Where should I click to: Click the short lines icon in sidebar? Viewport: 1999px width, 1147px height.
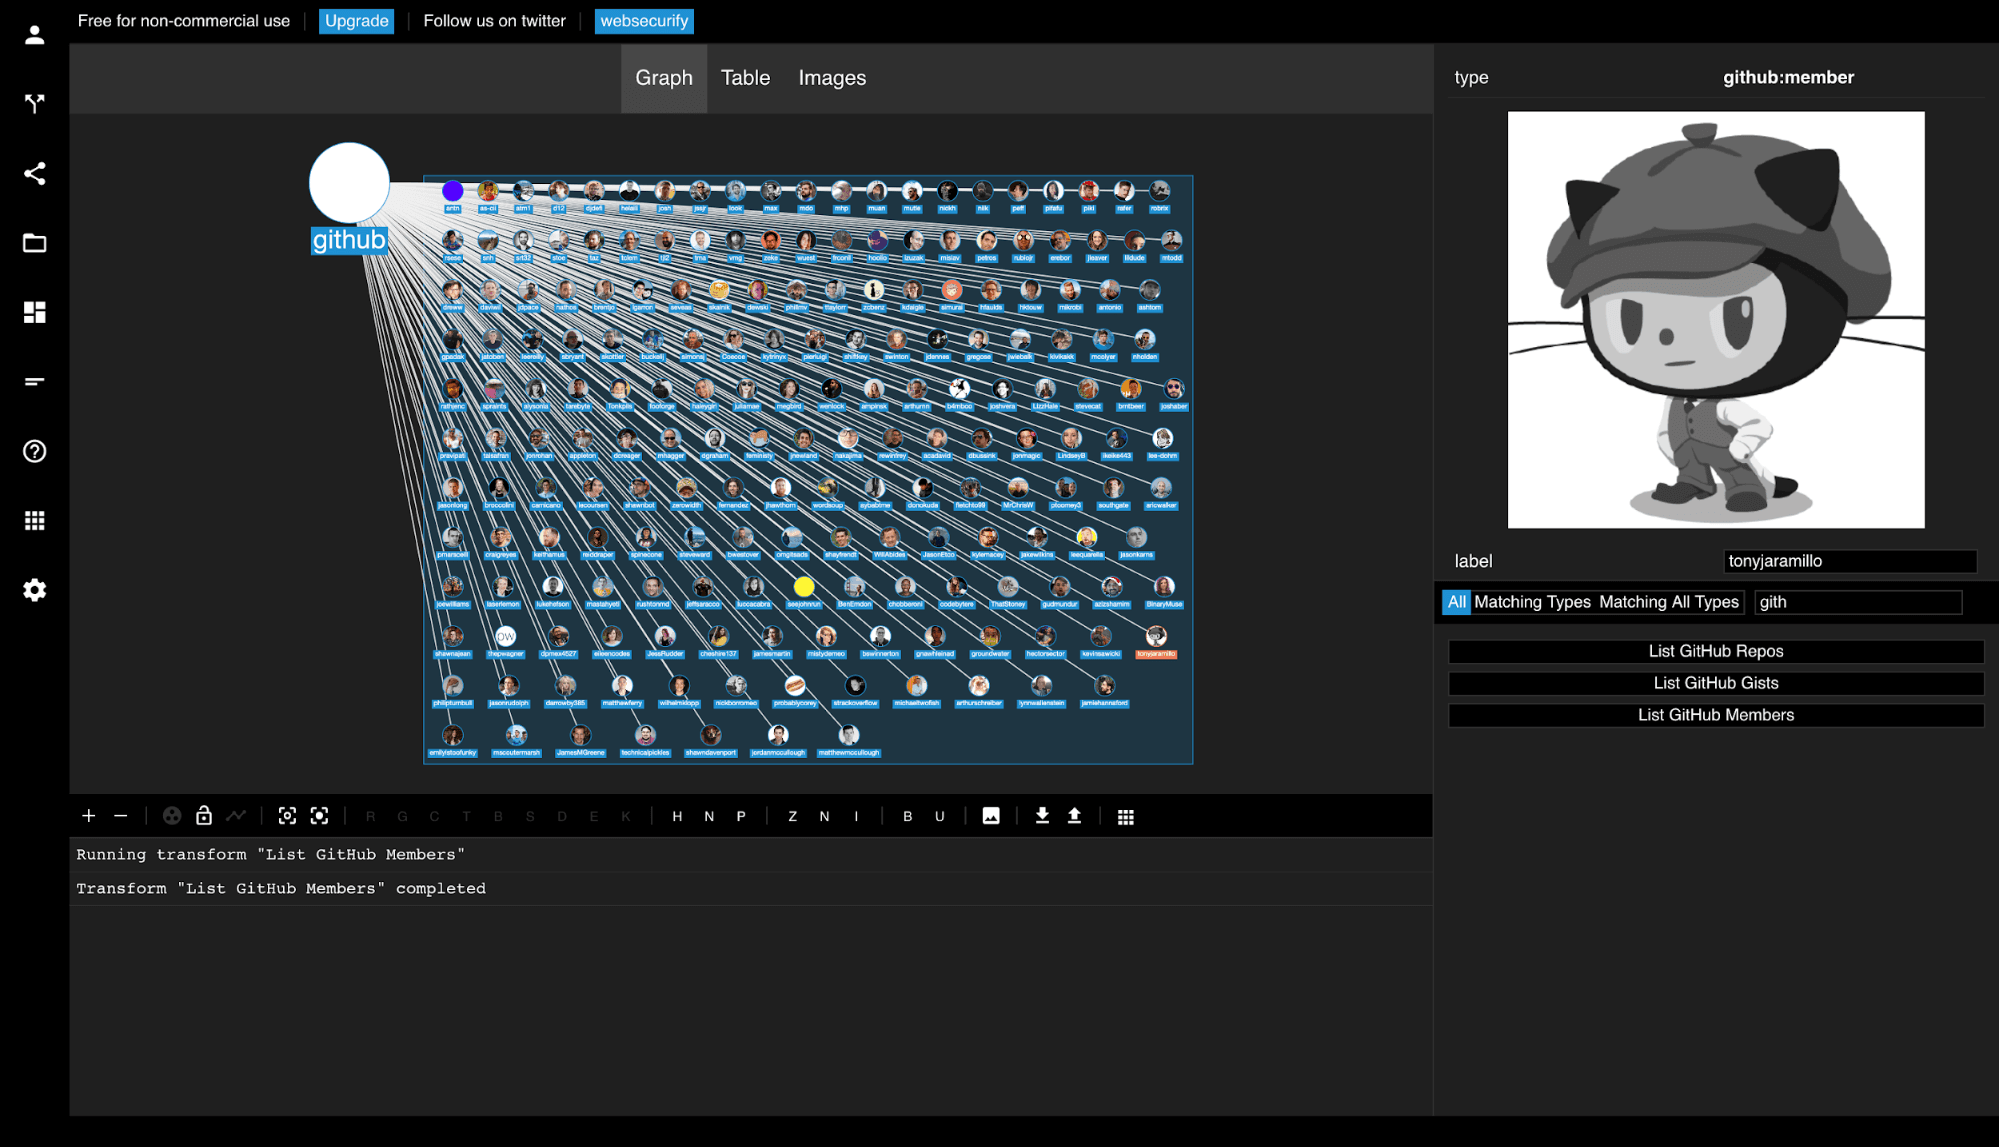[35, 382]
